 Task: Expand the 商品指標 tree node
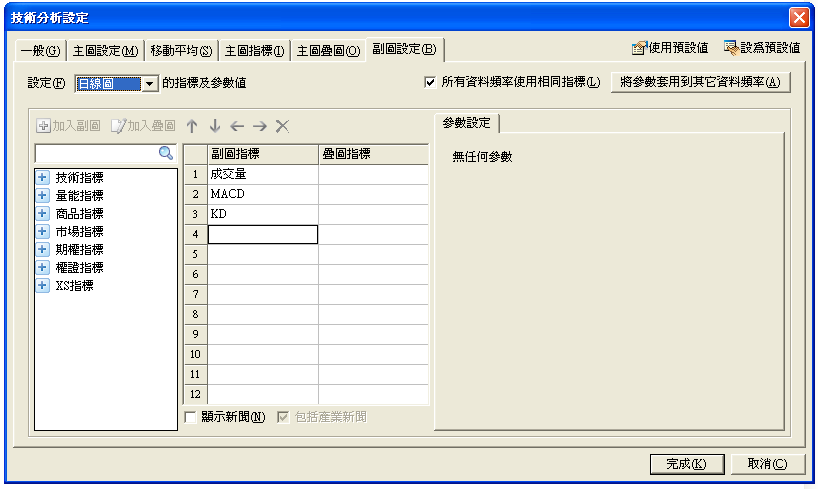(43, 213)
